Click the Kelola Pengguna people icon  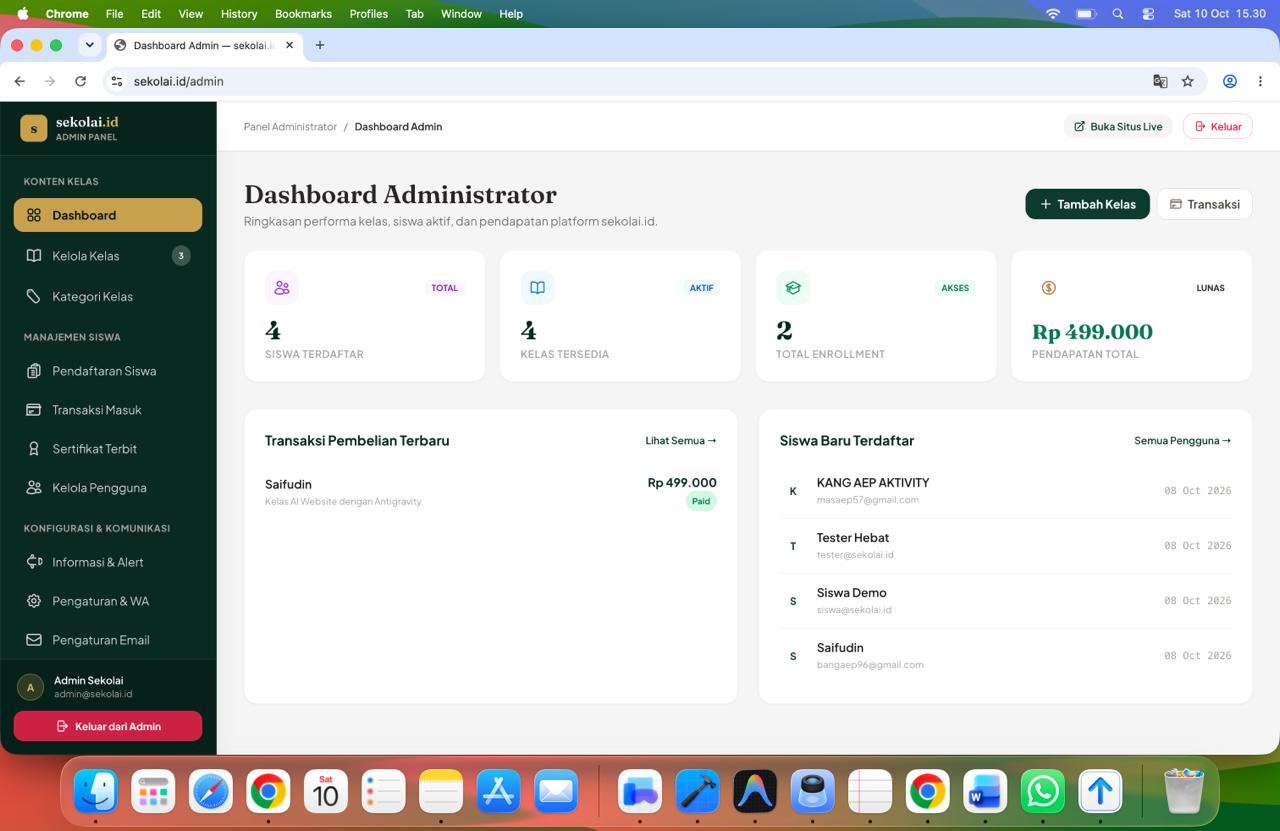pyautogui.click(x=33, y=488)
